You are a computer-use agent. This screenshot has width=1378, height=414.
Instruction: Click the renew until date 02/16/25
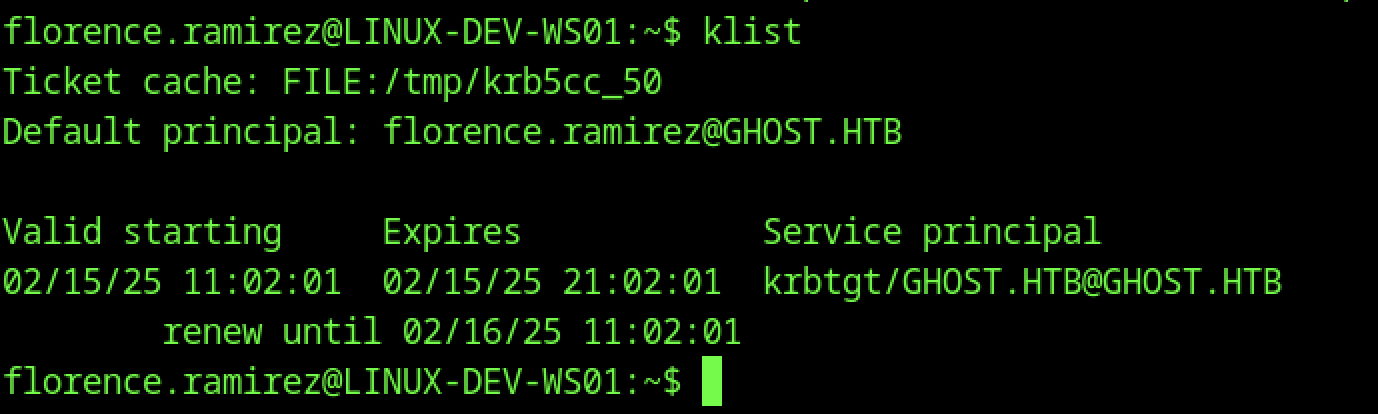[482, 332]
